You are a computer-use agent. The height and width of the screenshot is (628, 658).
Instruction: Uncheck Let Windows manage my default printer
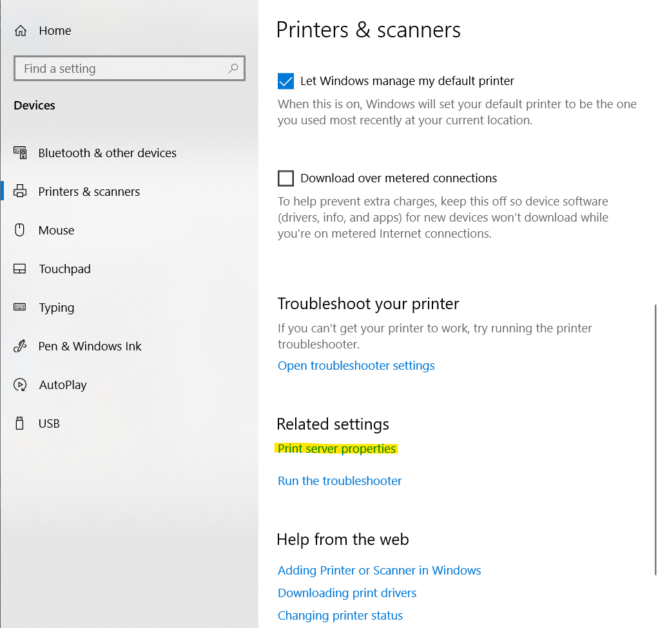click(286, 81)
